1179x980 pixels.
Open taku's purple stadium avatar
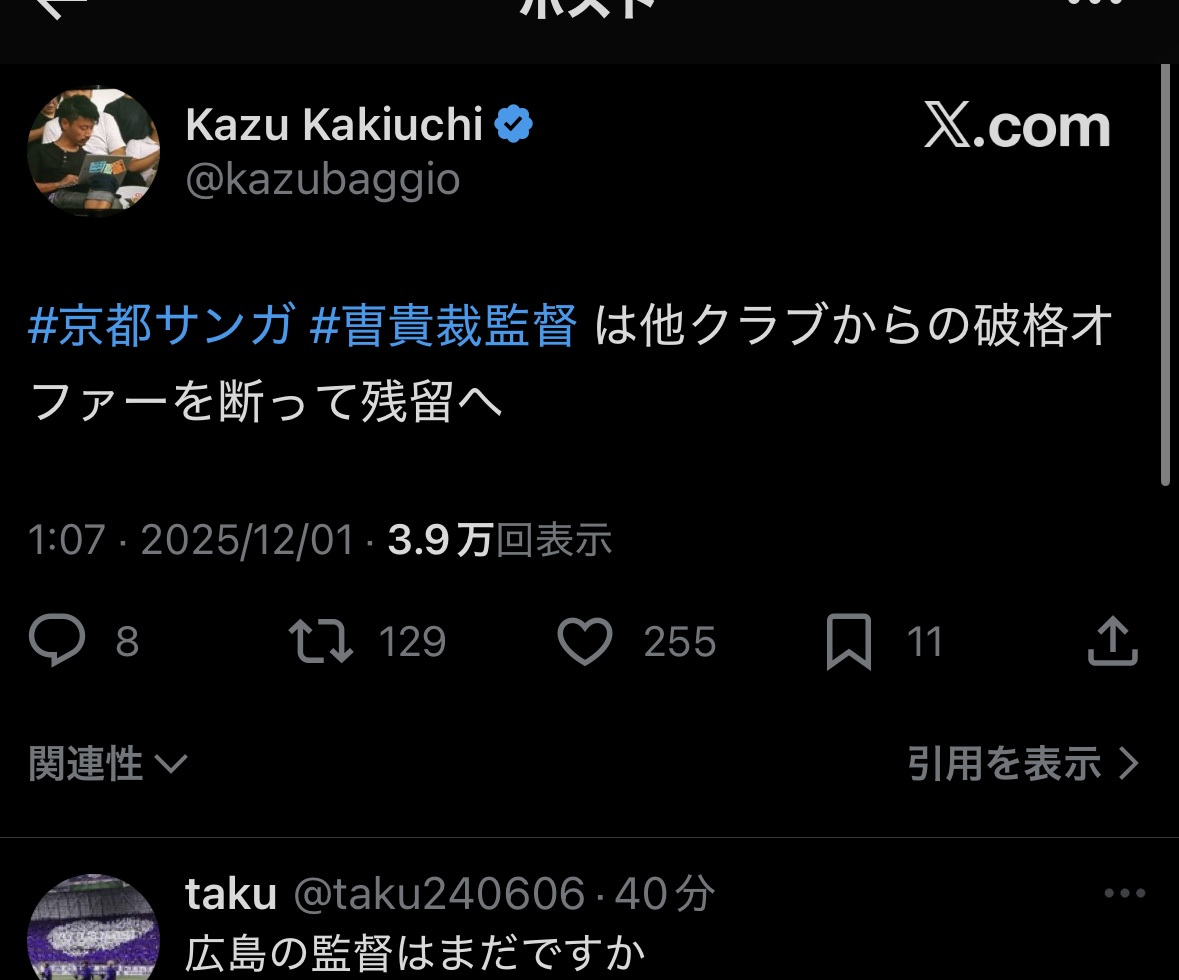pos(93,927)
